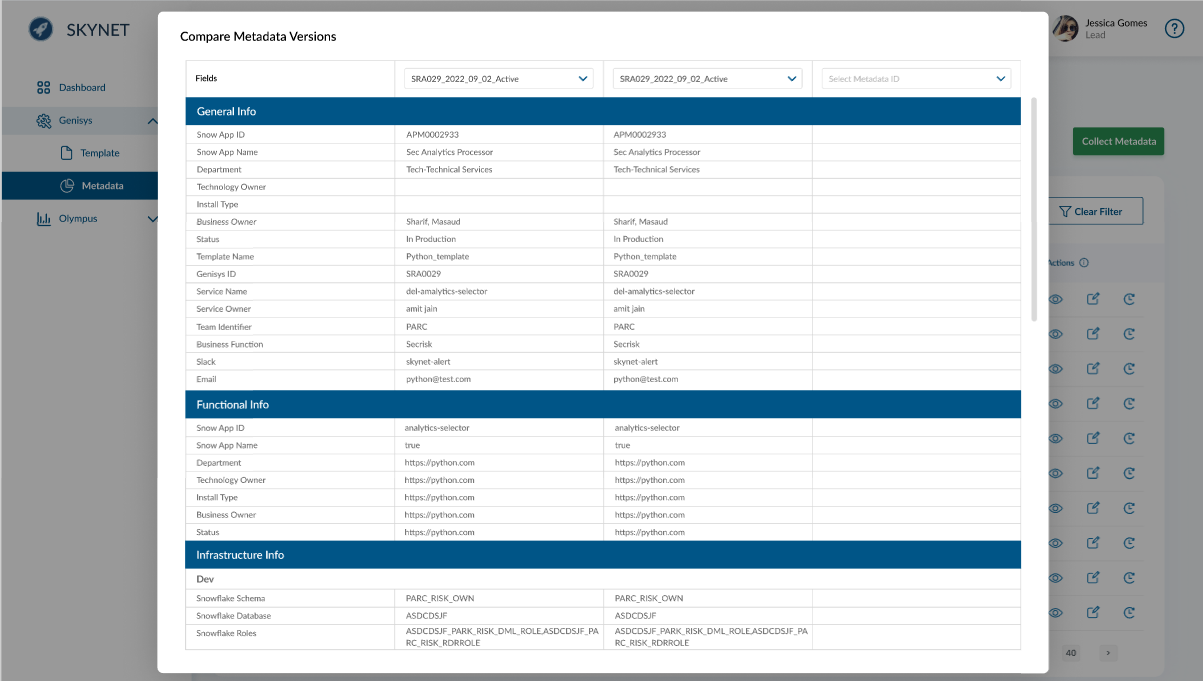Click the history icon in the topmost background table row
Viewport: 1203px width, 681px height.
(1129, 299)
